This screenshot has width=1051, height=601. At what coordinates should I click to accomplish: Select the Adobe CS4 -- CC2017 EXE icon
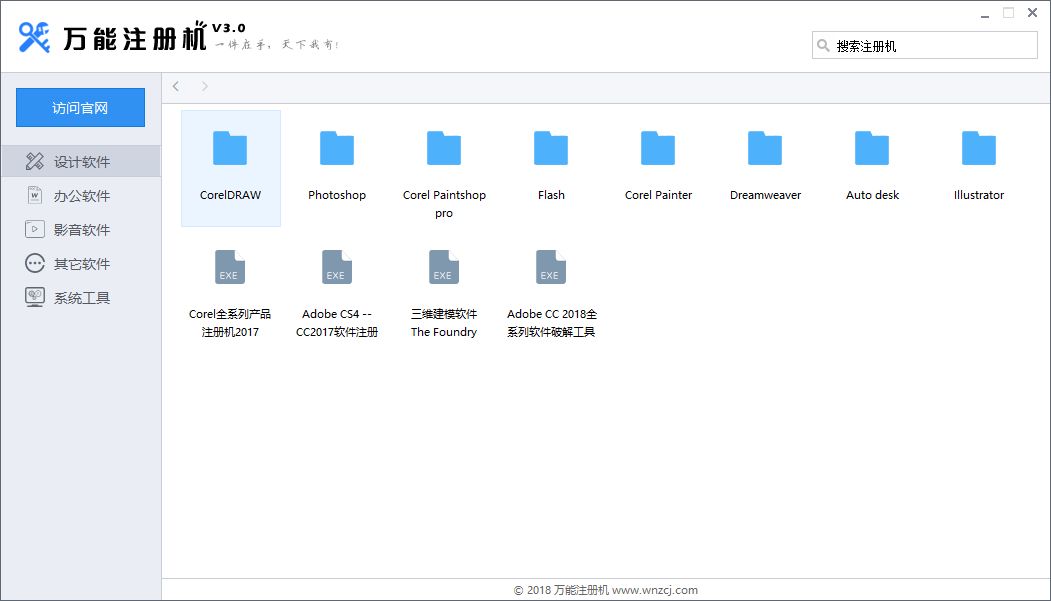336,267
